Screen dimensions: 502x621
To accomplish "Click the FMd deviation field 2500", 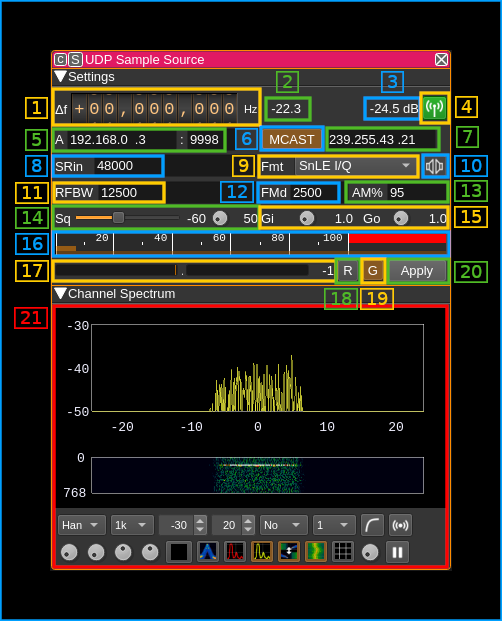I will click(x=314, y=193).
